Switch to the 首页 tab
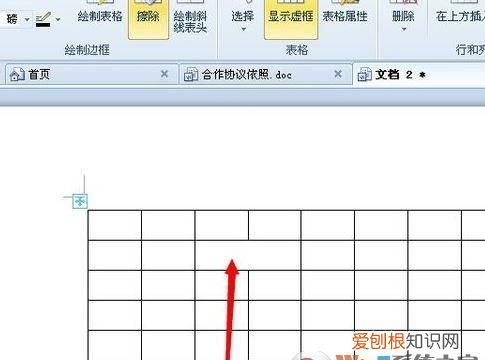Viewport: 485px width, 360px height. pos(92,74)
